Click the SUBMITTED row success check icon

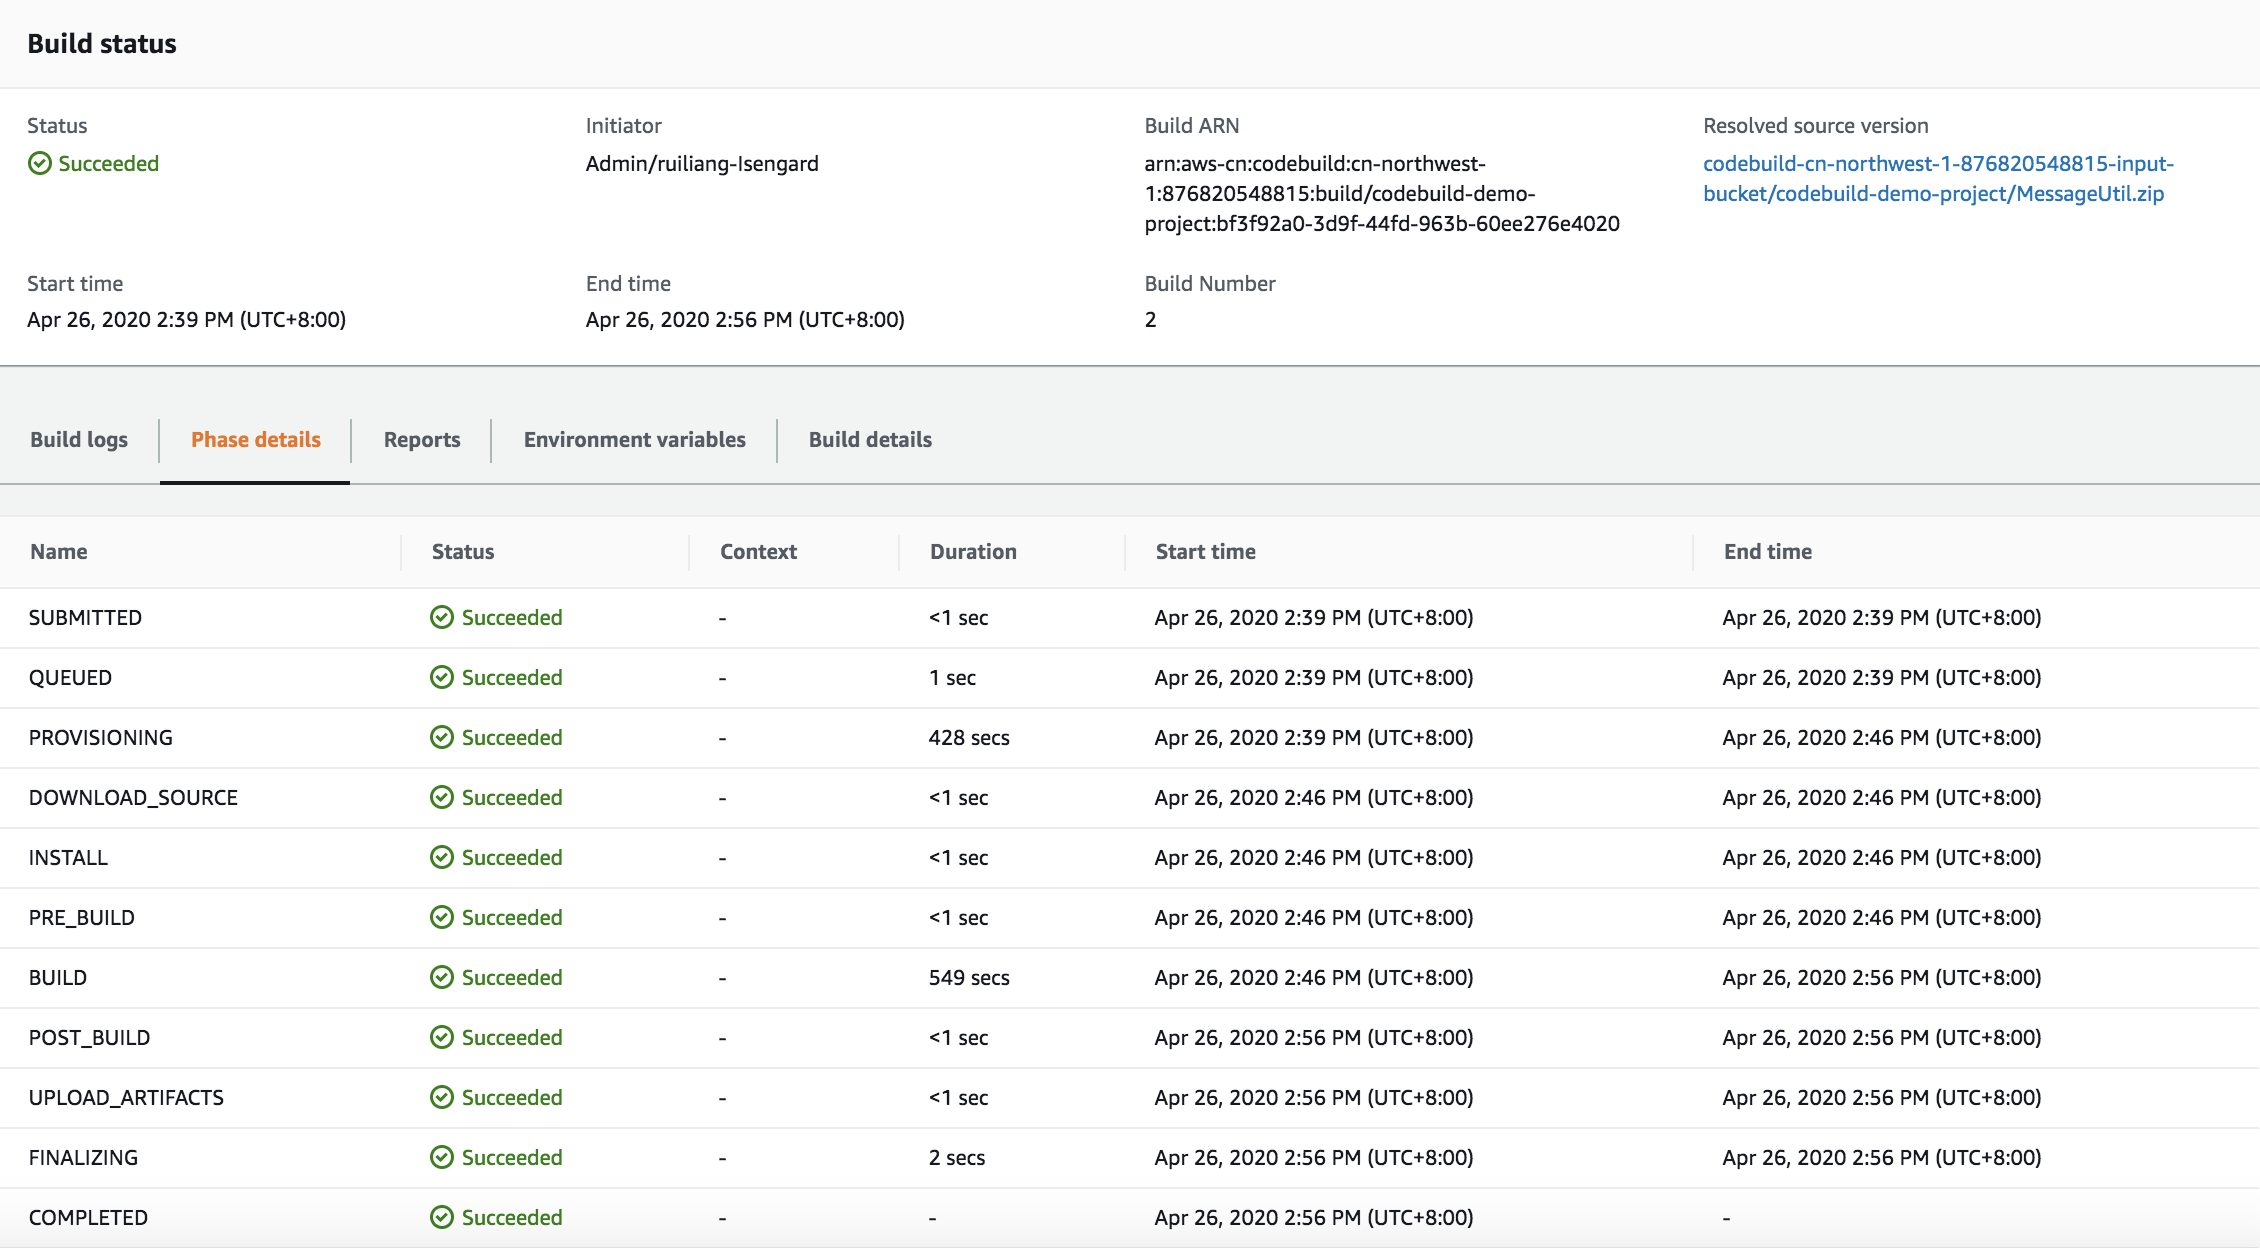pos(442,617)
